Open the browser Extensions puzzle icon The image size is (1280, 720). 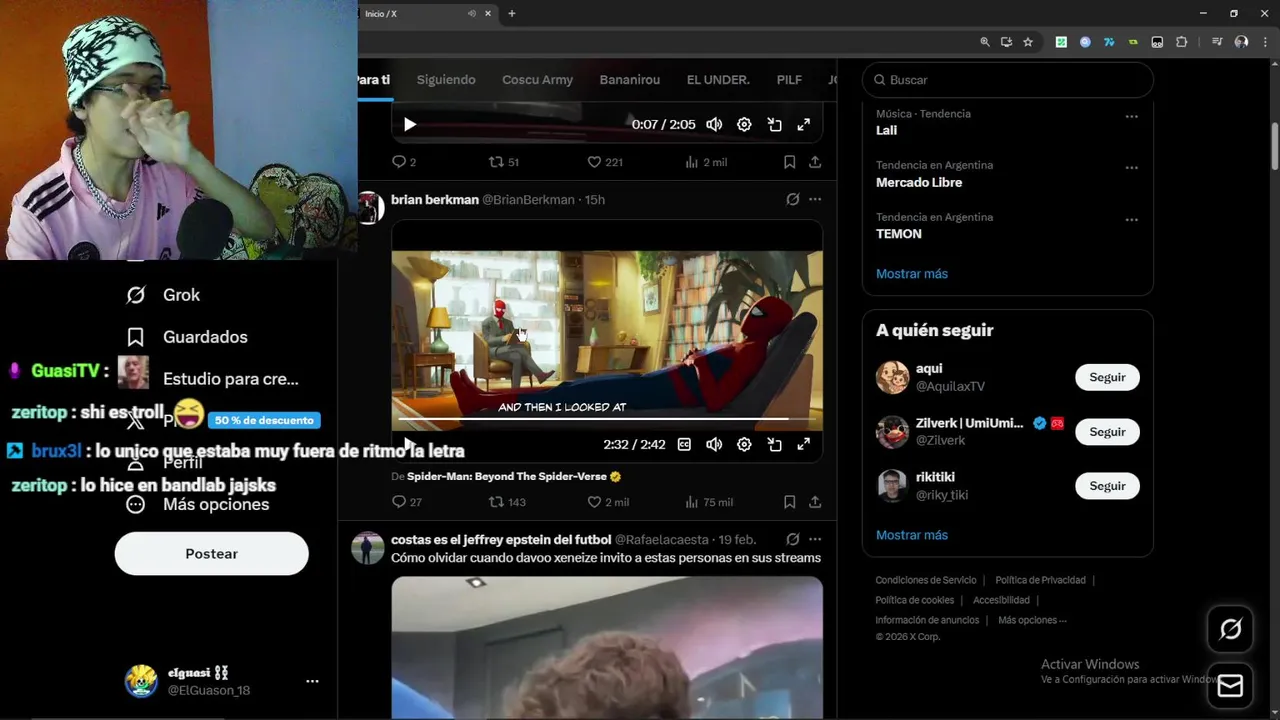point(1182,42)
